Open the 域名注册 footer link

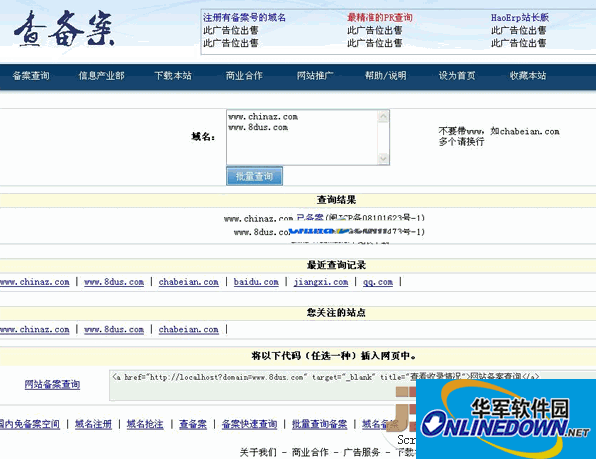coord(93,424)
